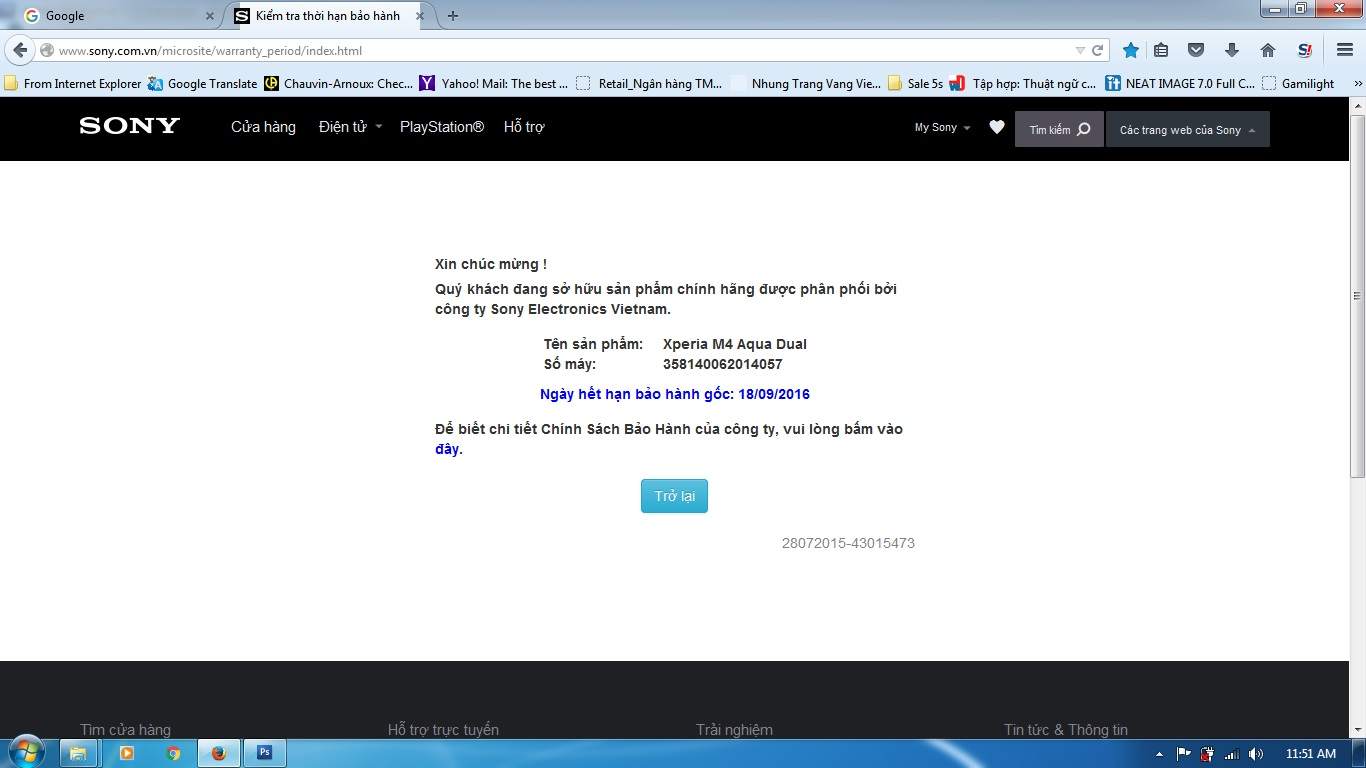Open Windows Explorer from the taskbar
Image resolution: width=1366 pixels, height=768 pixels.
78,753
